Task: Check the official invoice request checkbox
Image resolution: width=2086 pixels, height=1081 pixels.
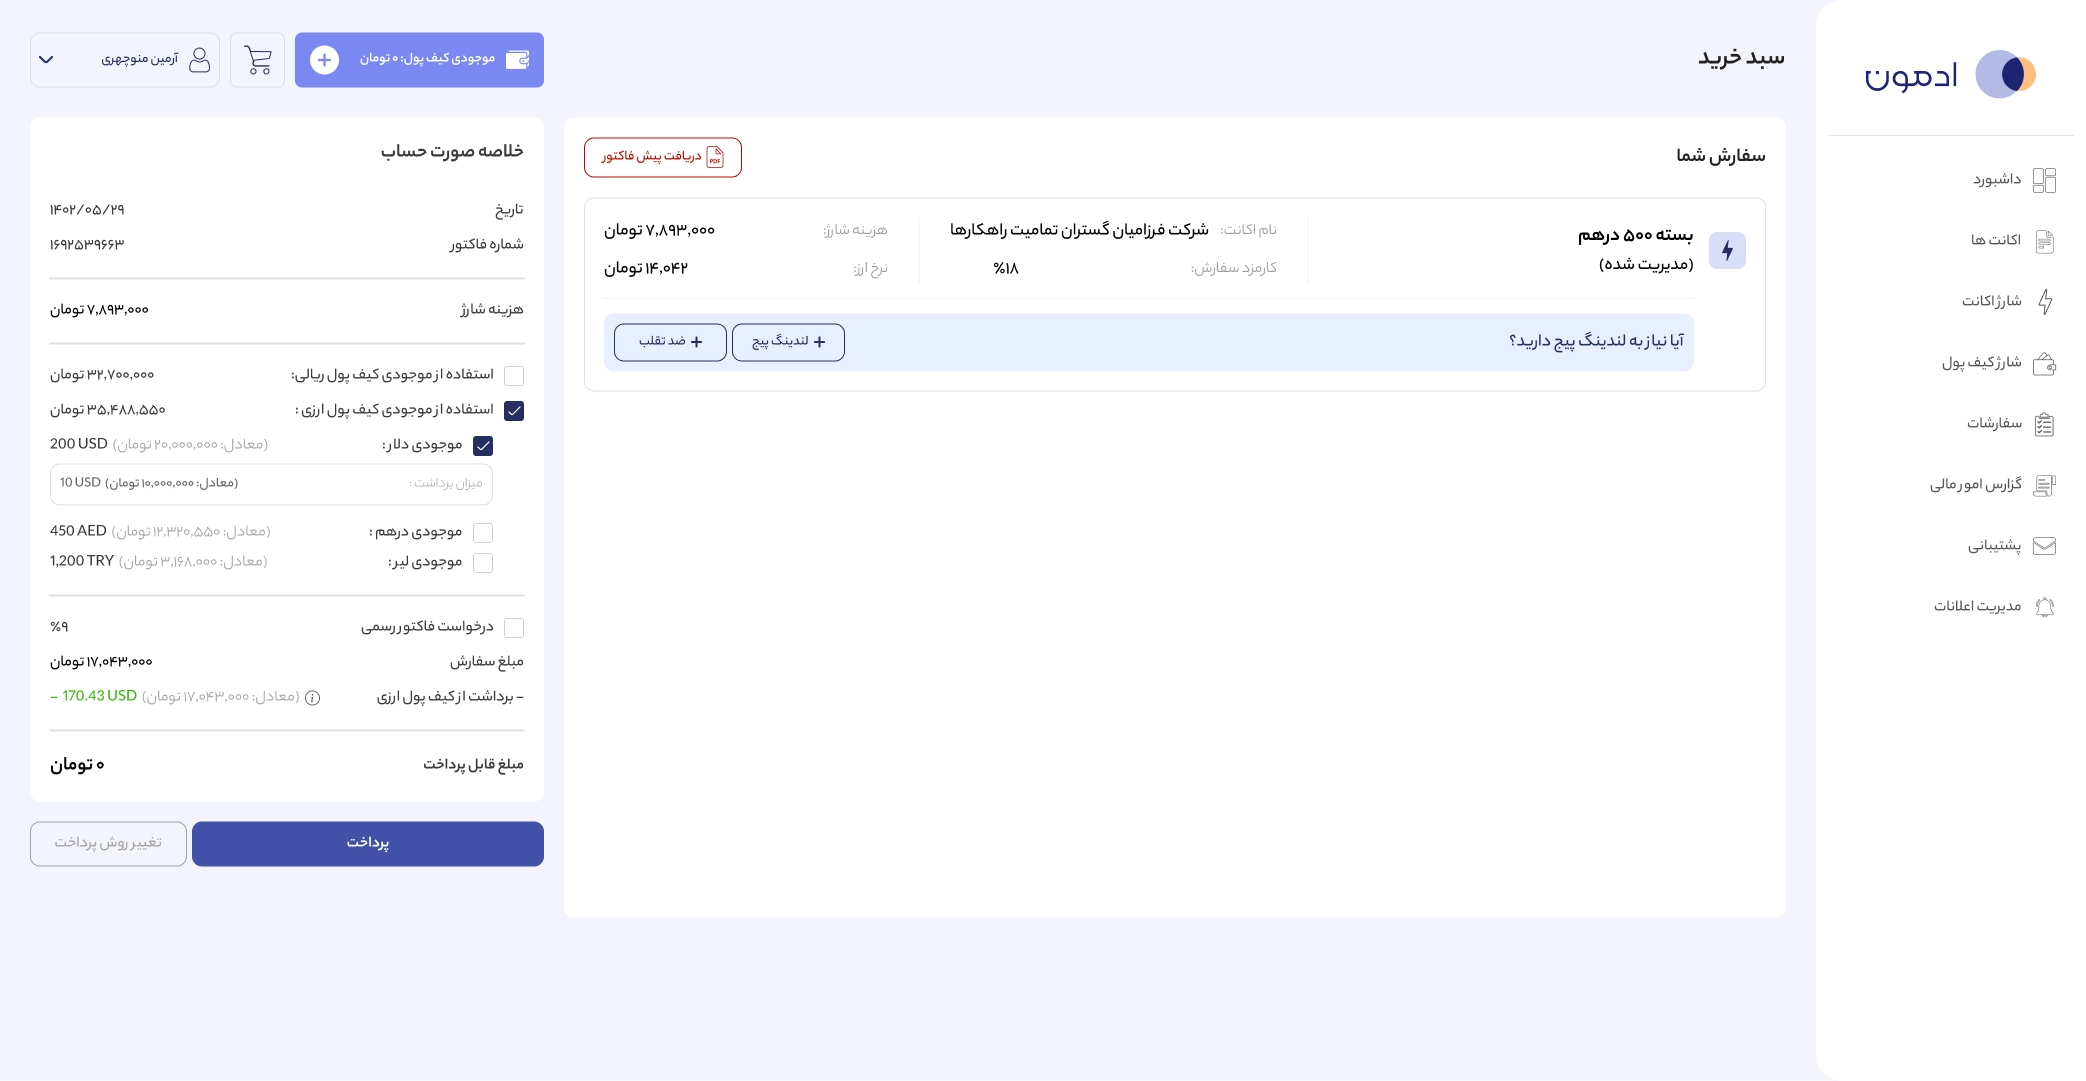Action: 514,628
